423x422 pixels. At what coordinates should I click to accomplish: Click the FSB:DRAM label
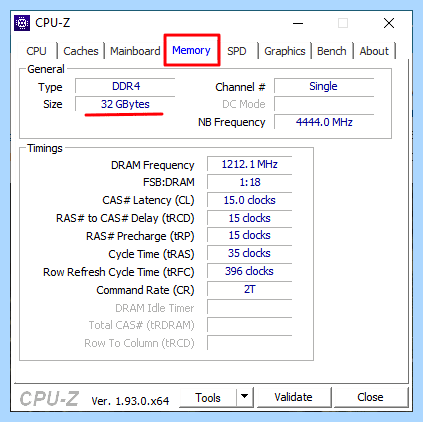169,182
